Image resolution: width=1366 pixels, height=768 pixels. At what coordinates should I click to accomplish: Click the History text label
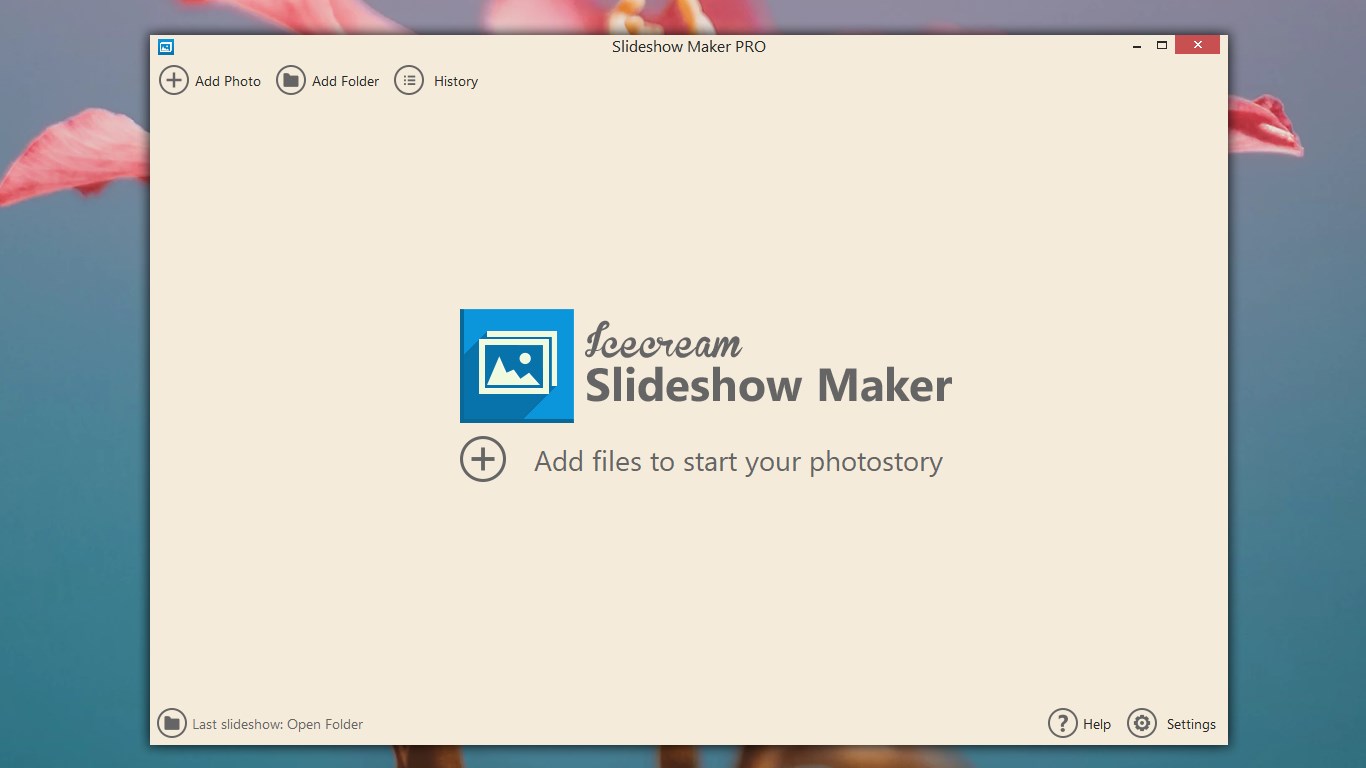456,82
